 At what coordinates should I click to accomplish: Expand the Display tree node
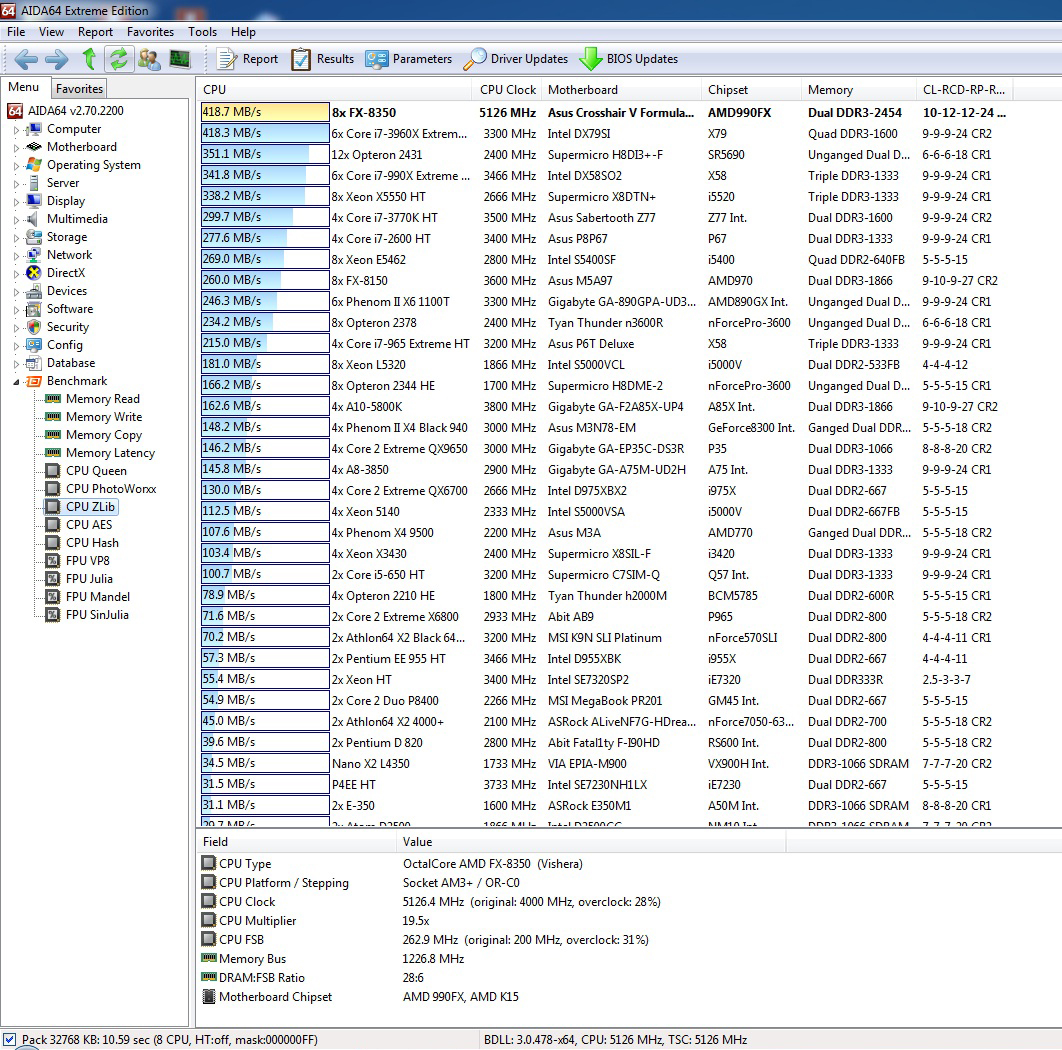16,201
